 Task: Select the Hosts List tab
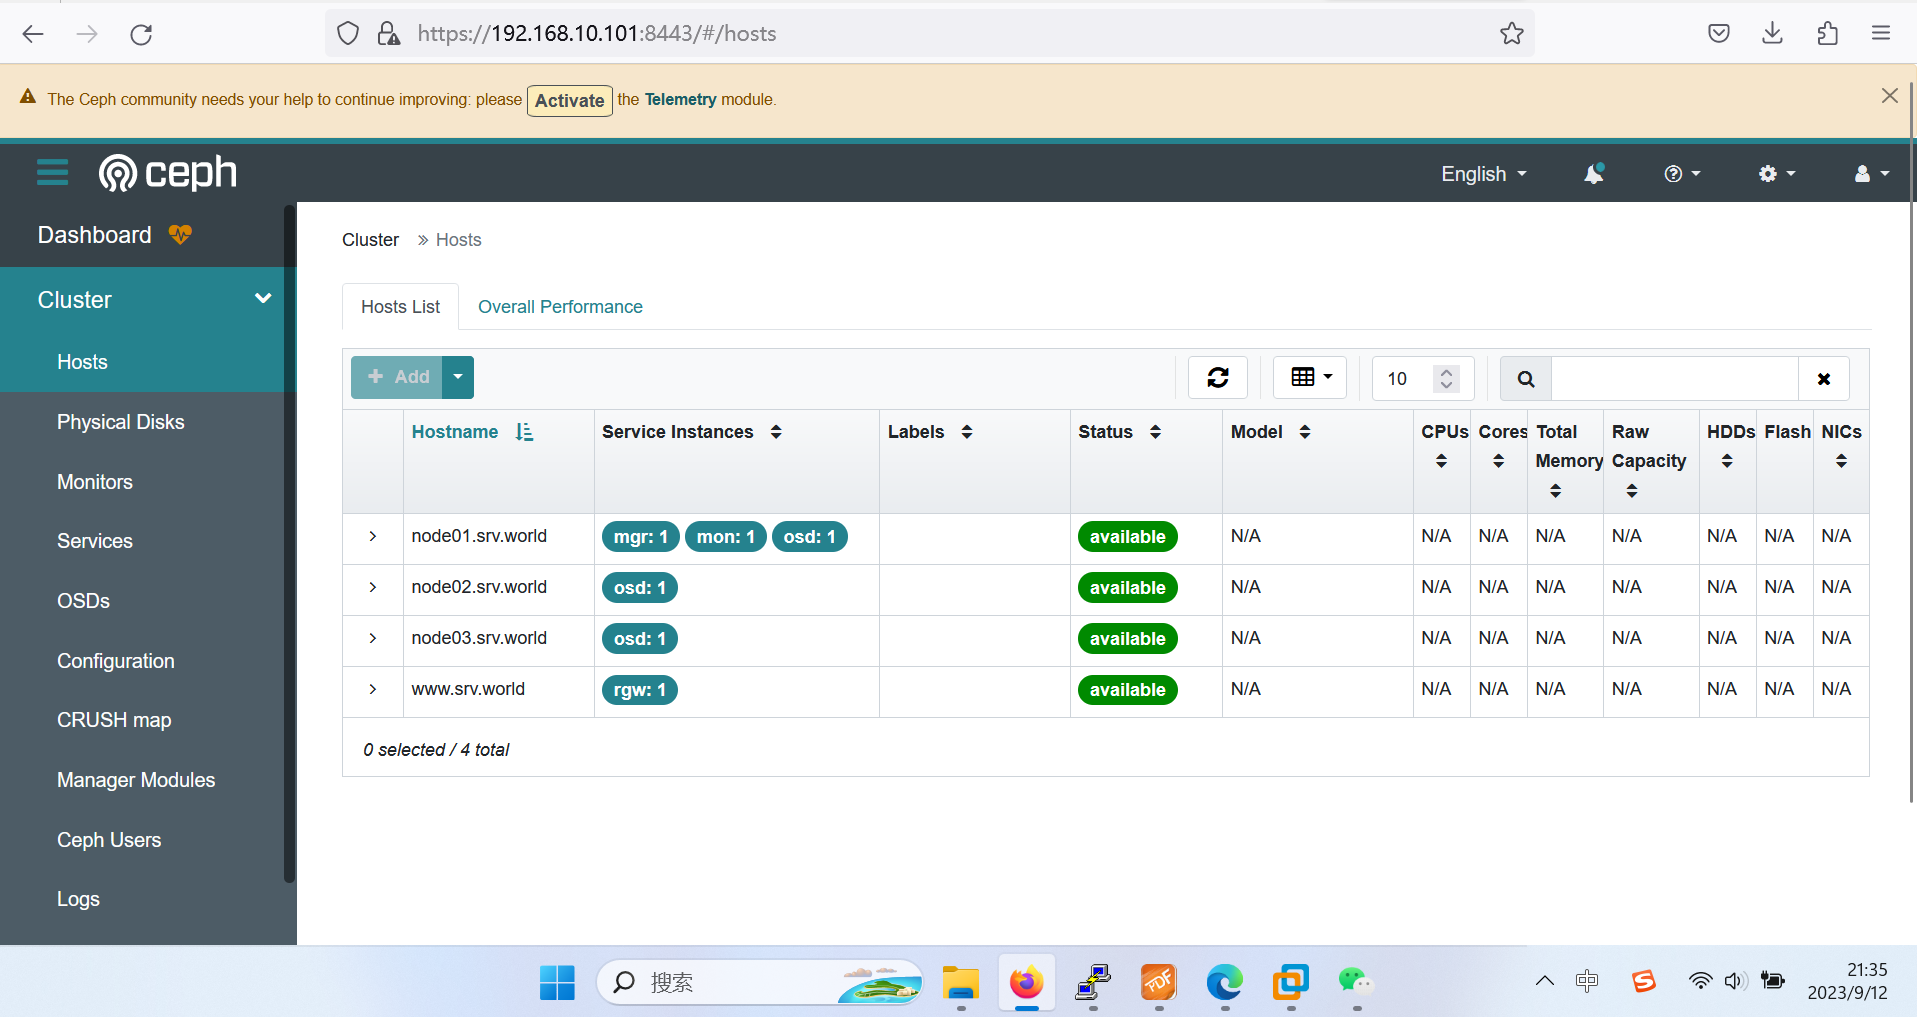point(400,307)
